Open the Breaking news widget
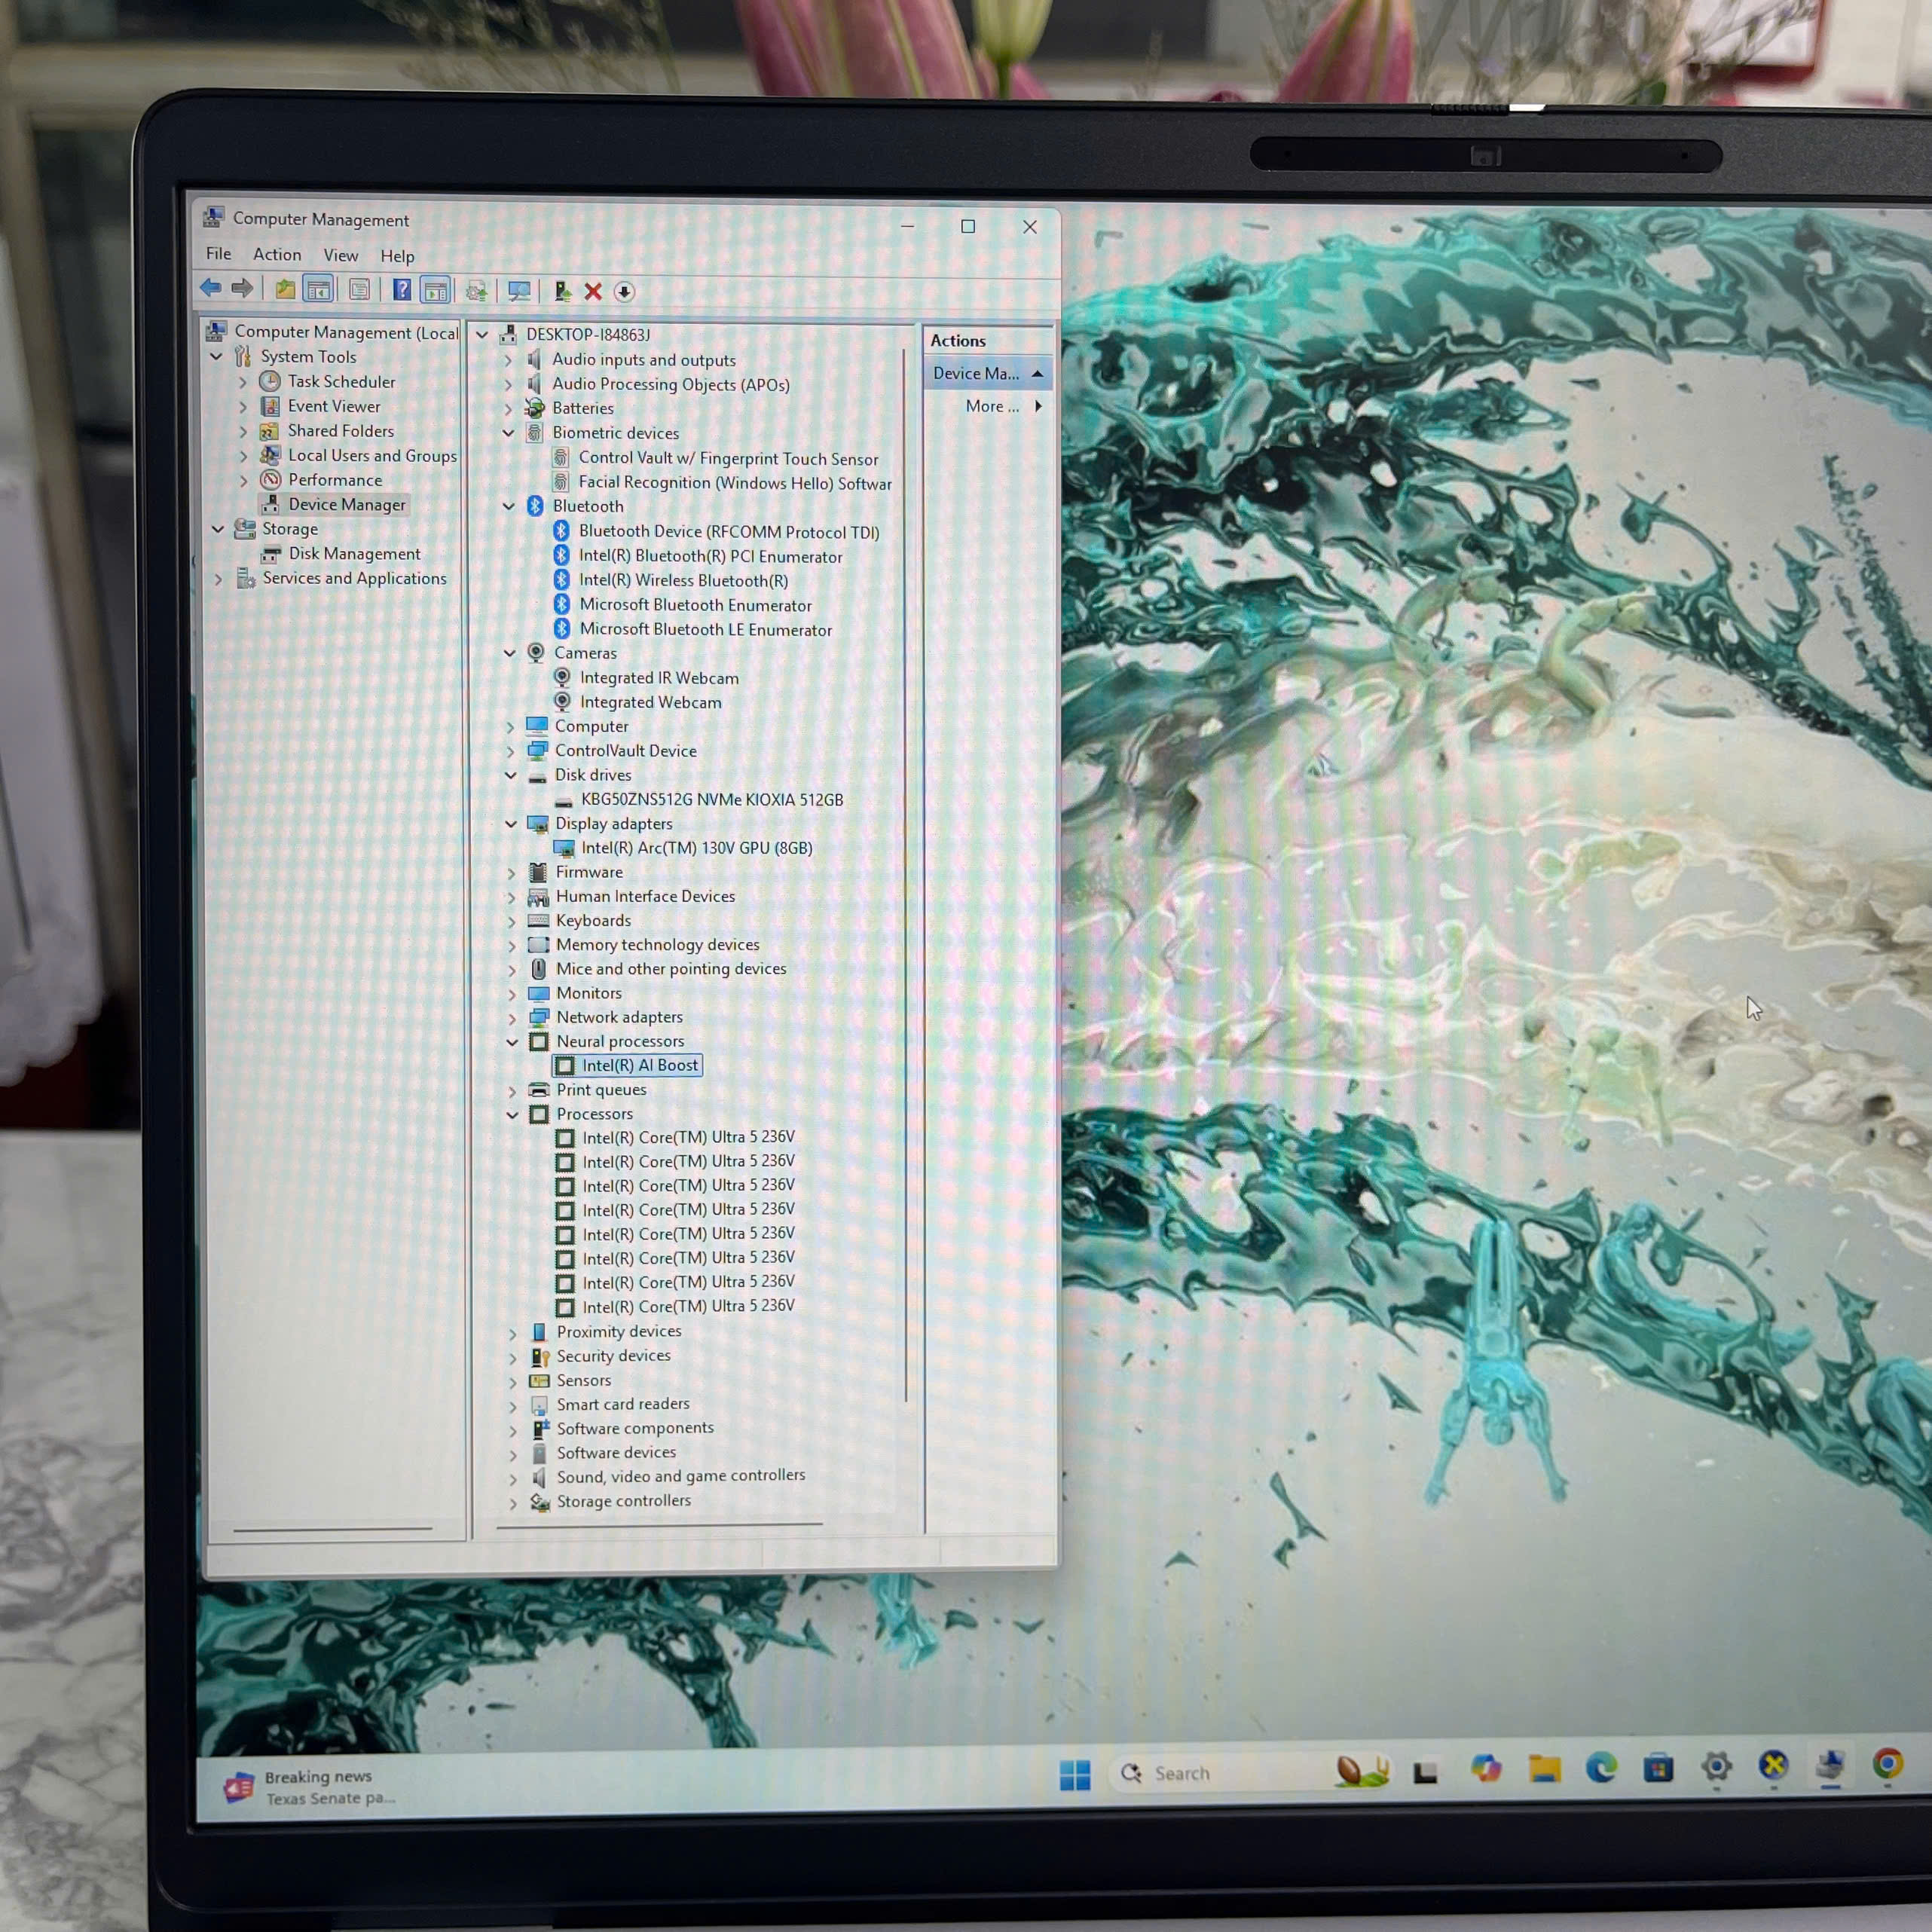This screenshot has height=1932, width=1932. 310,1787
